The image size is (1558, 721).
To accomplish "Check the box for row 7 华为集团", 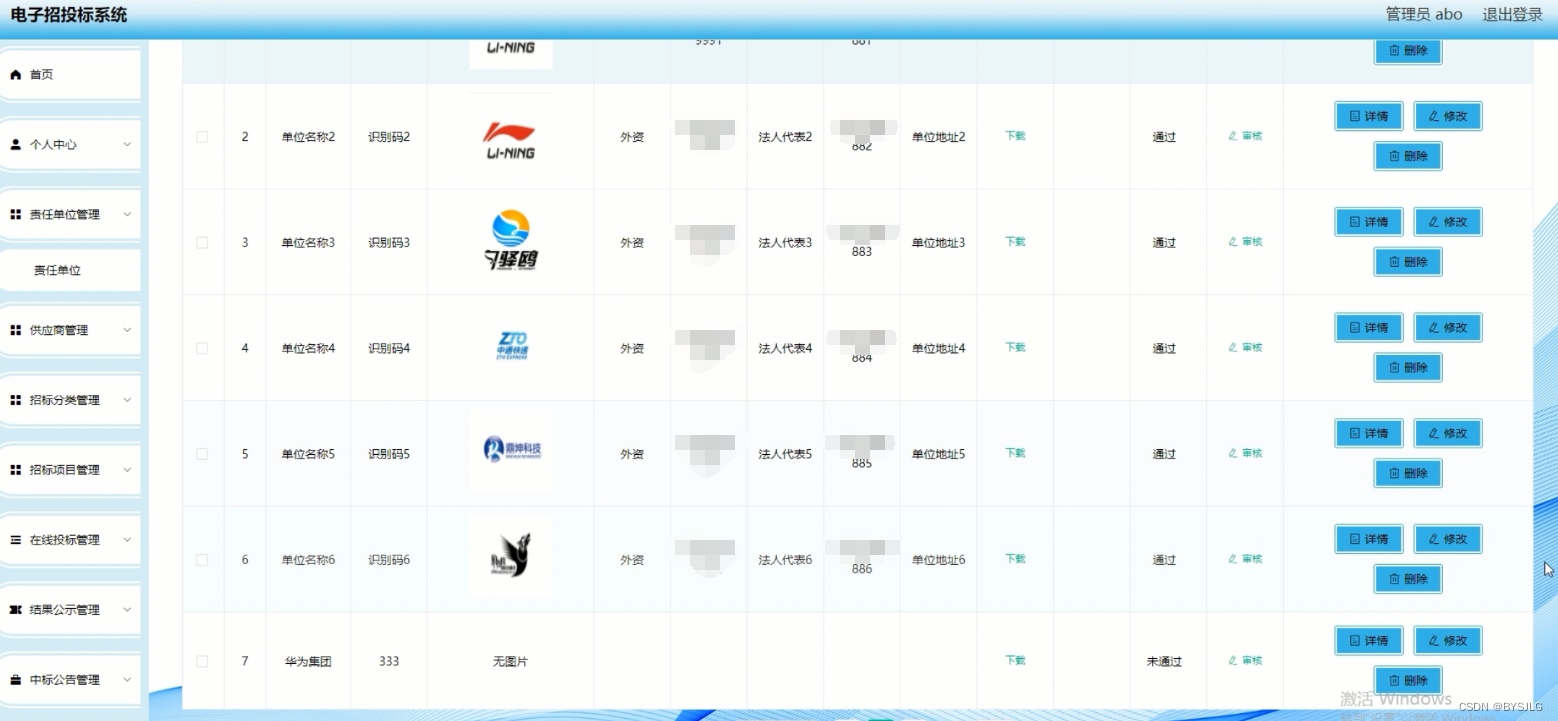I will tap(202, 662).
